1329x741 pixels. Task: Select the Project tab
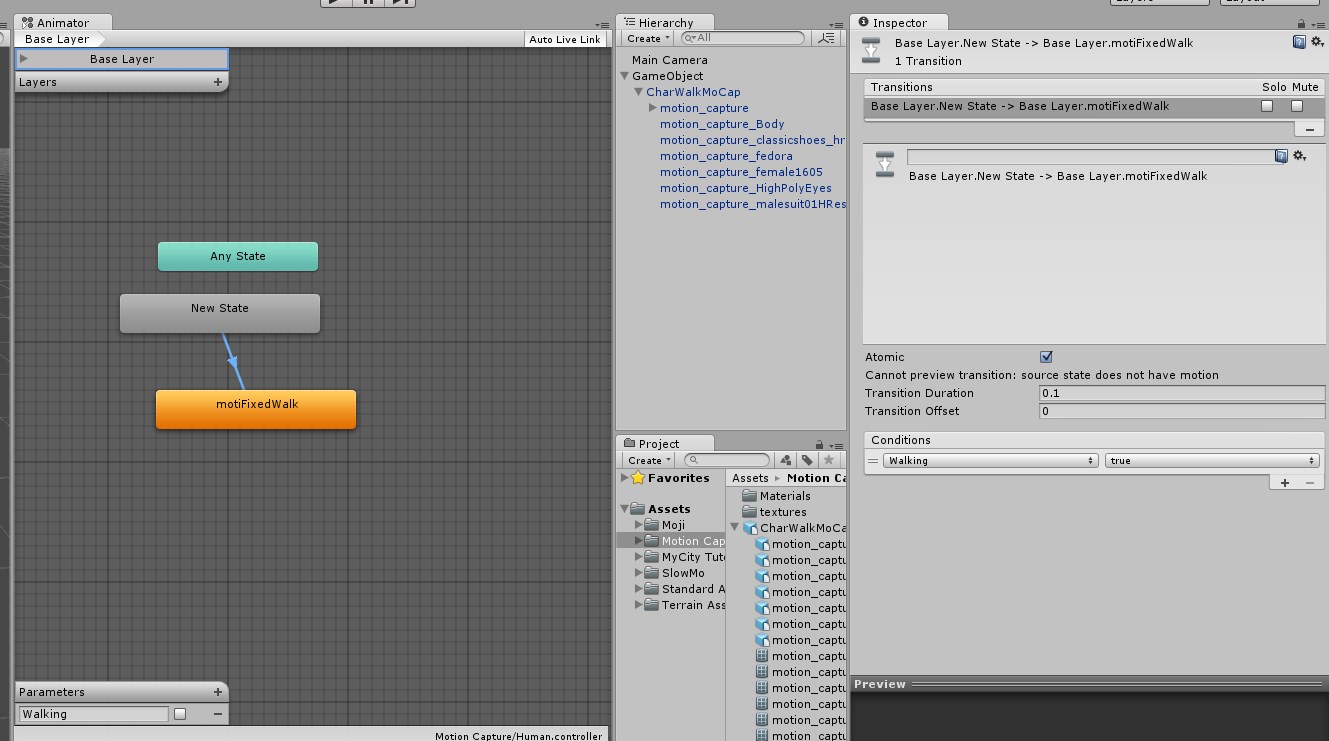click(658, 443)
